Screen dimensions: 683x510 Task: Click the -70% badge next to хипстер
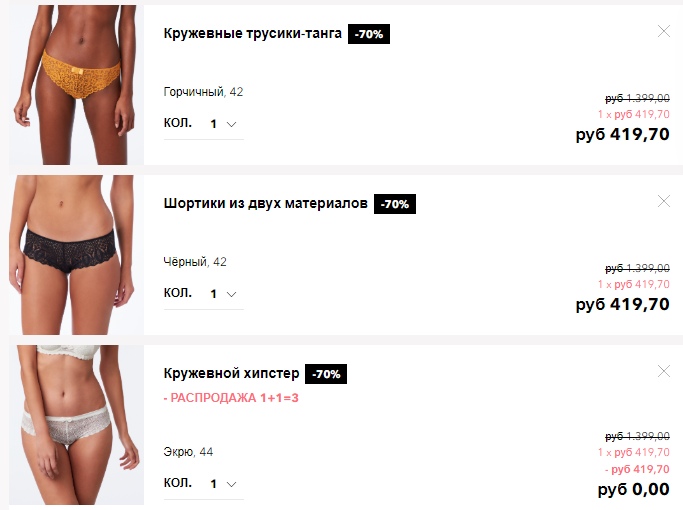pos(326,374)
